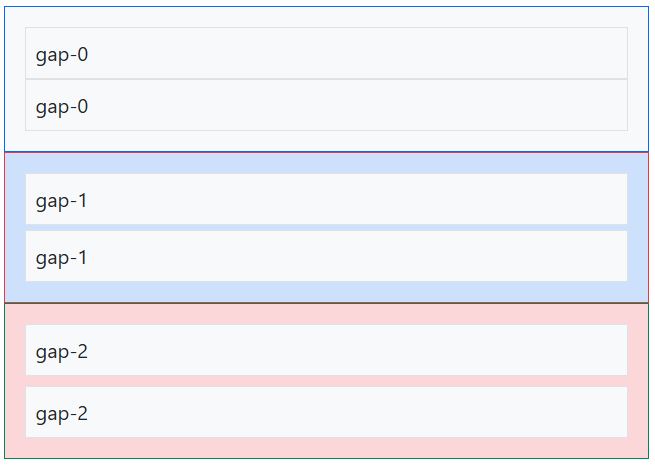
Task: Click the "gap-1" text label in the upper blue-section box
Action: 61,201
